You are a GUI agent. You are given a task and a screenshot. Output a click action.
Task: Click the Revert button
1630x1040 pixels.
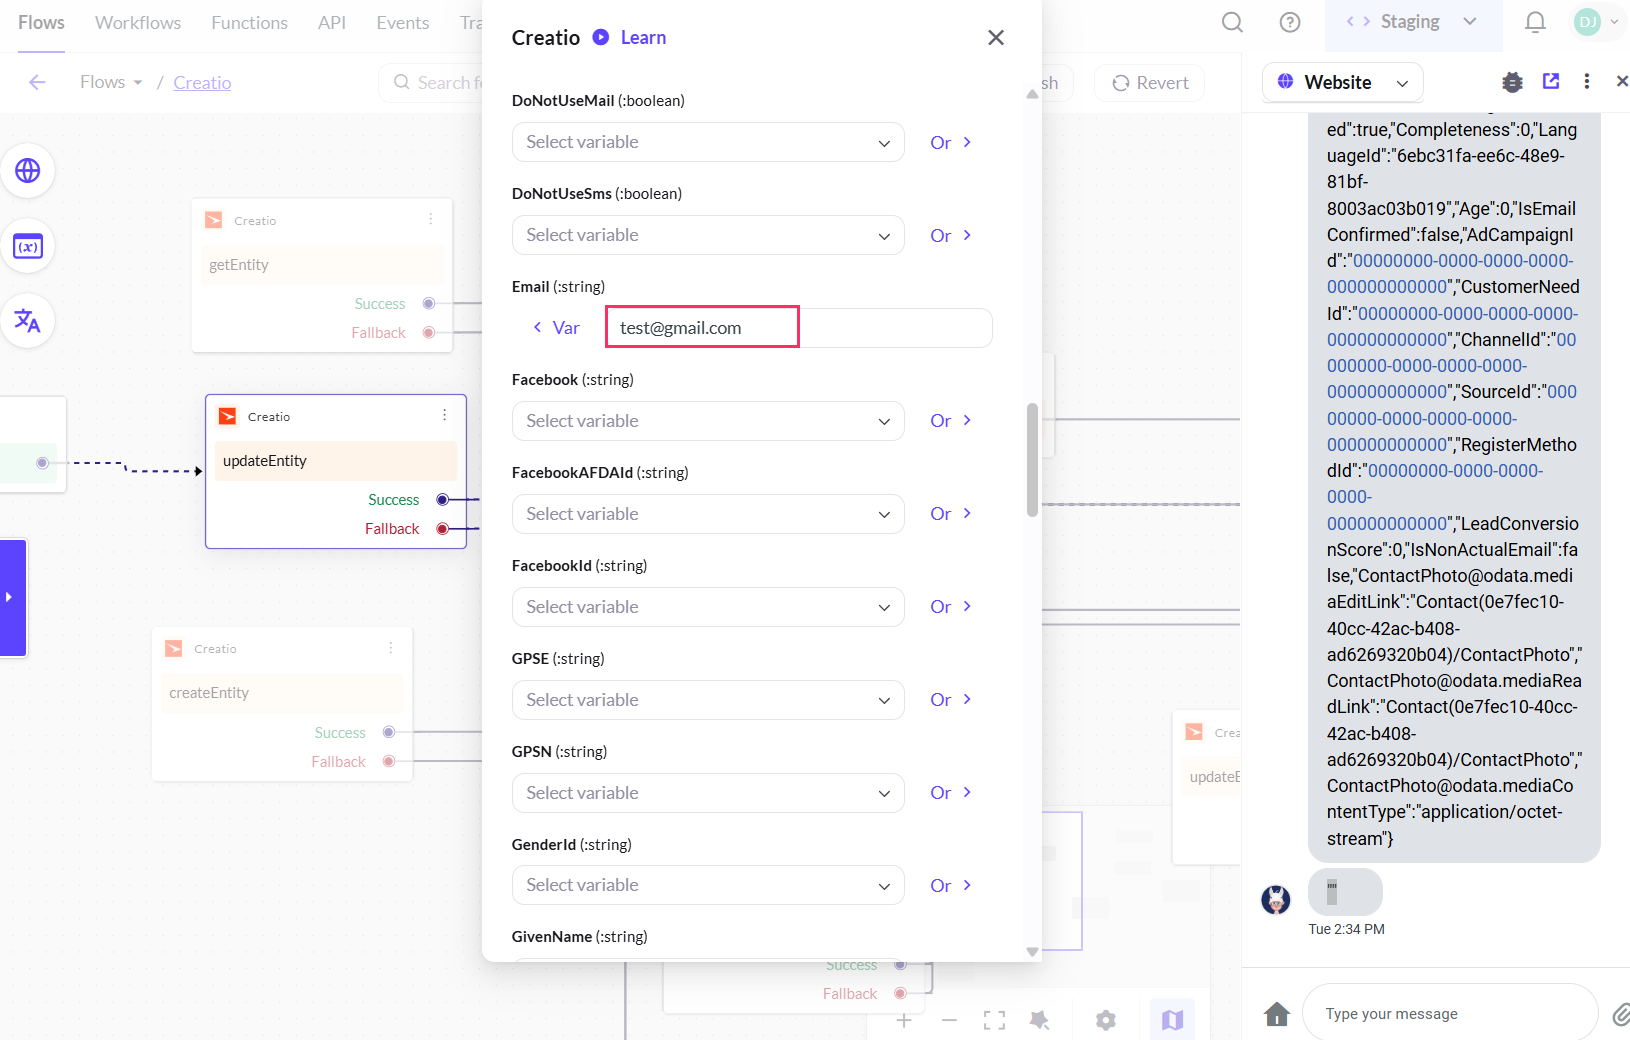[1150, 83]
